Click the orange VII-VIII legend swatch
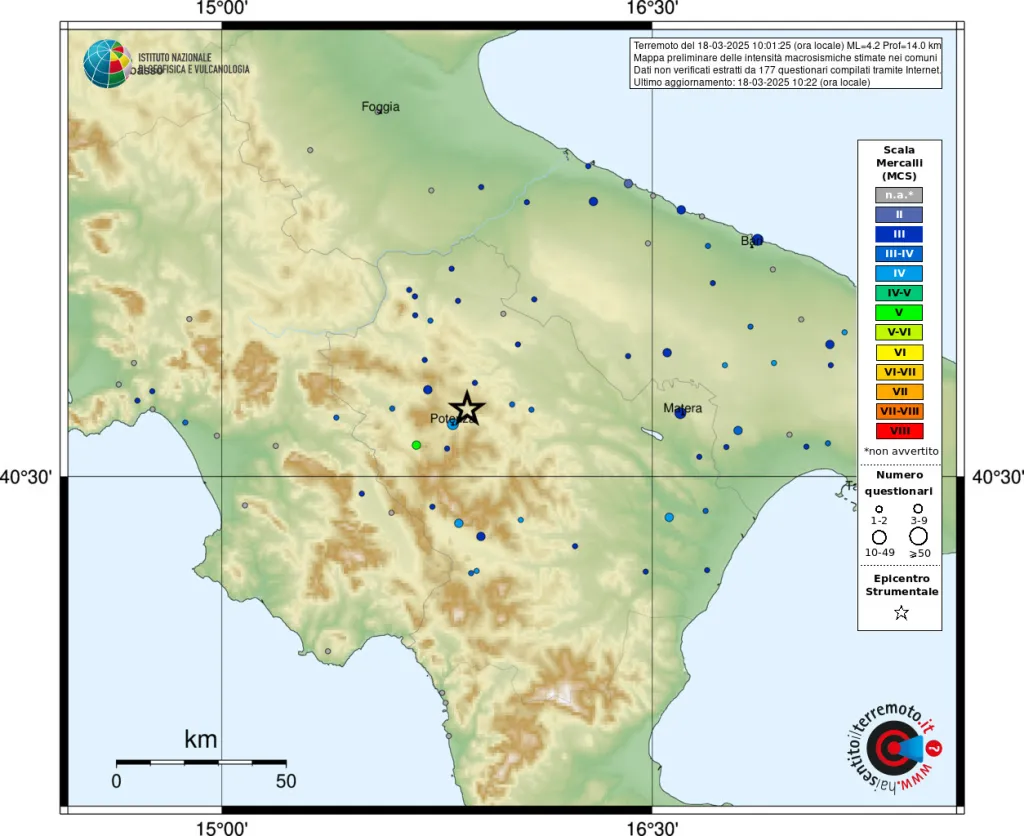 [899, 411]
